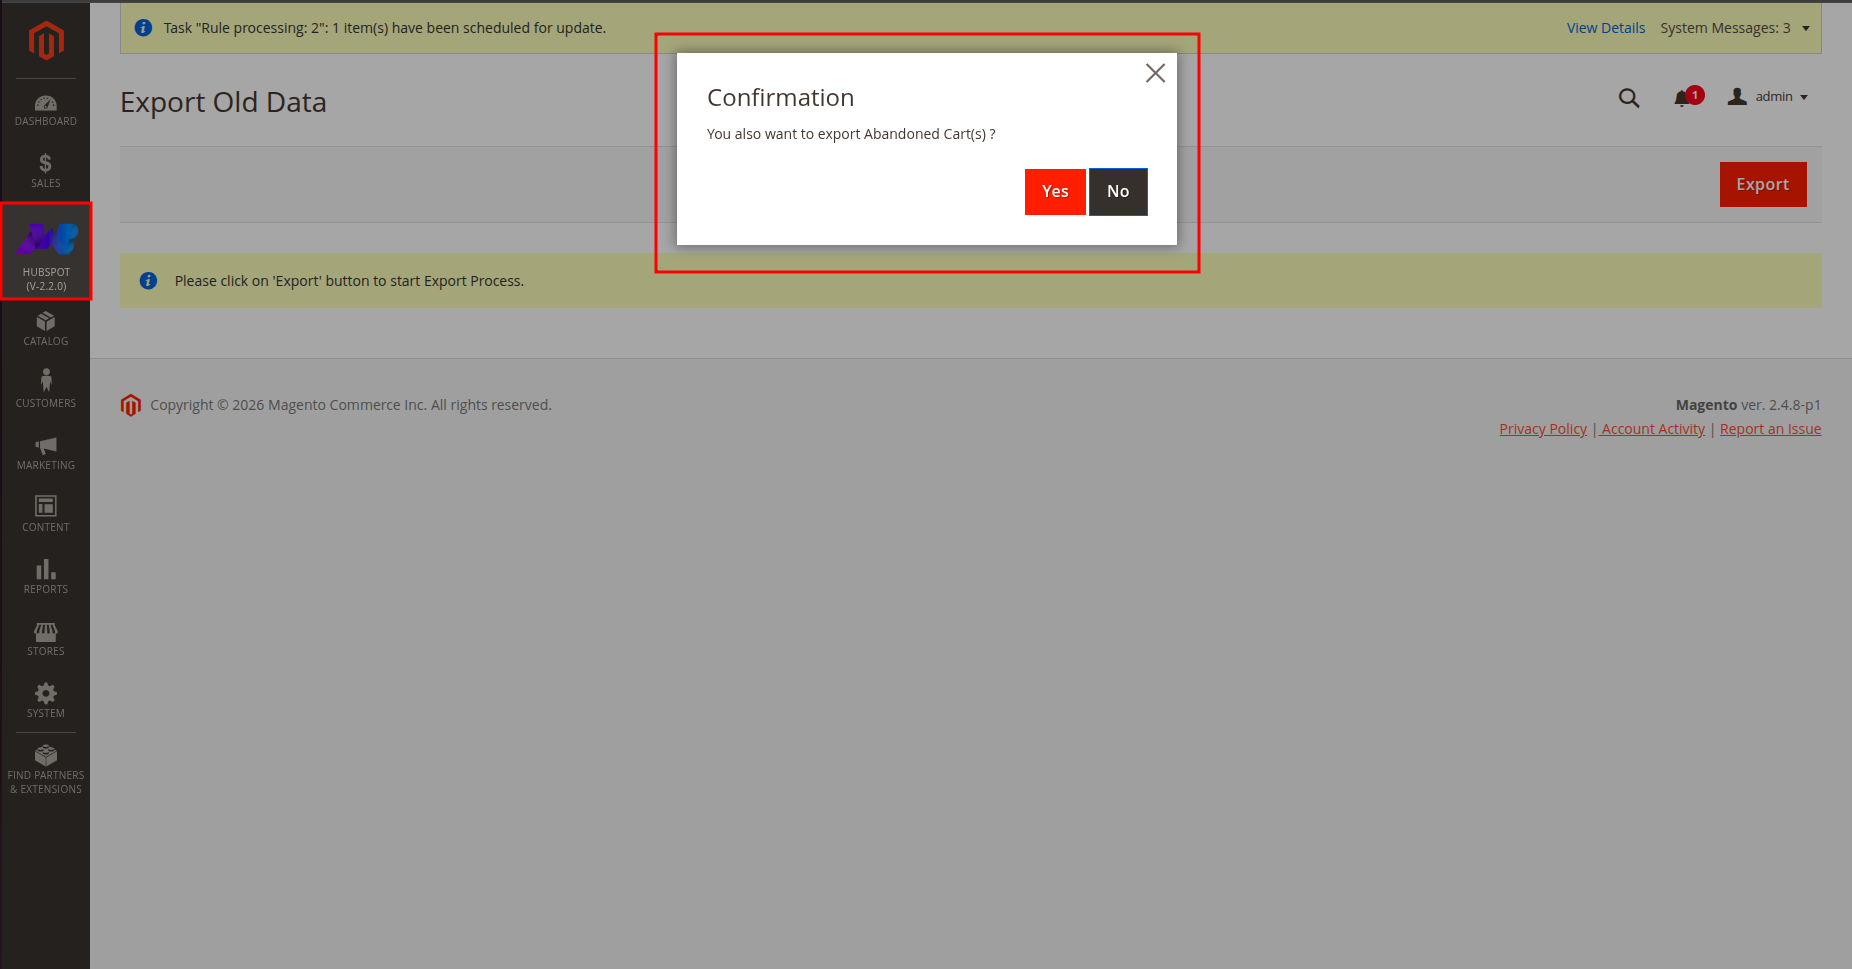
Task: Open the Content sidebar menu
Action: coord(46,514)
